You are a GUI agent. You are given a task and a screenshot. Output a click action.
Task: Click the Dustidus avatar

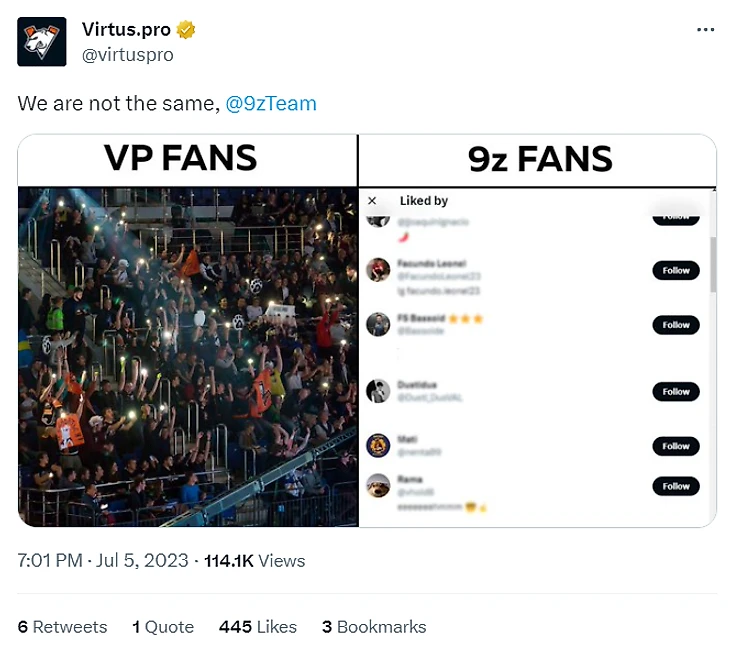pyautogui.click(x=377, y=391)
